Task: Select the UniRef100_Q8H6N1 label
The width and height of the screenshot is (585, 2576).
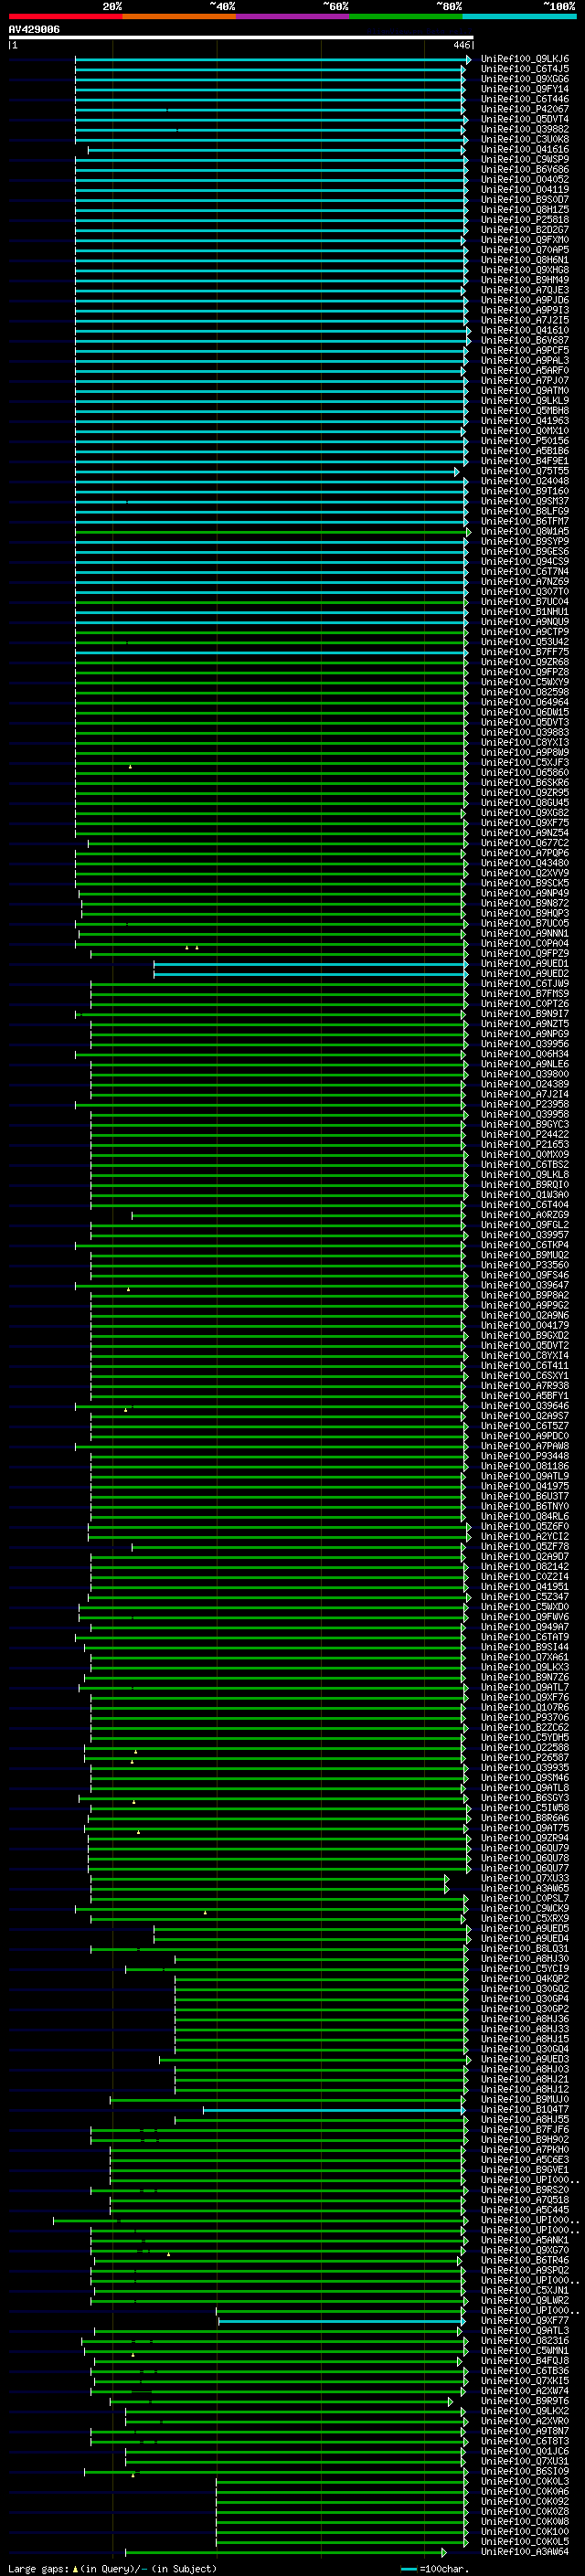Action: point(525,260)
